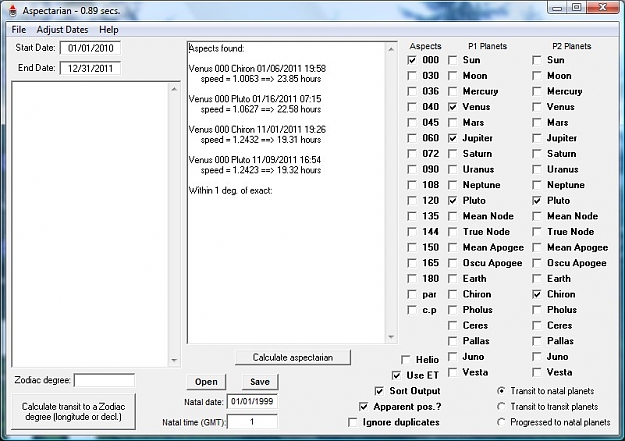
Task: Click the Aspectarian app icon in title bar
Action: point(13,11)
